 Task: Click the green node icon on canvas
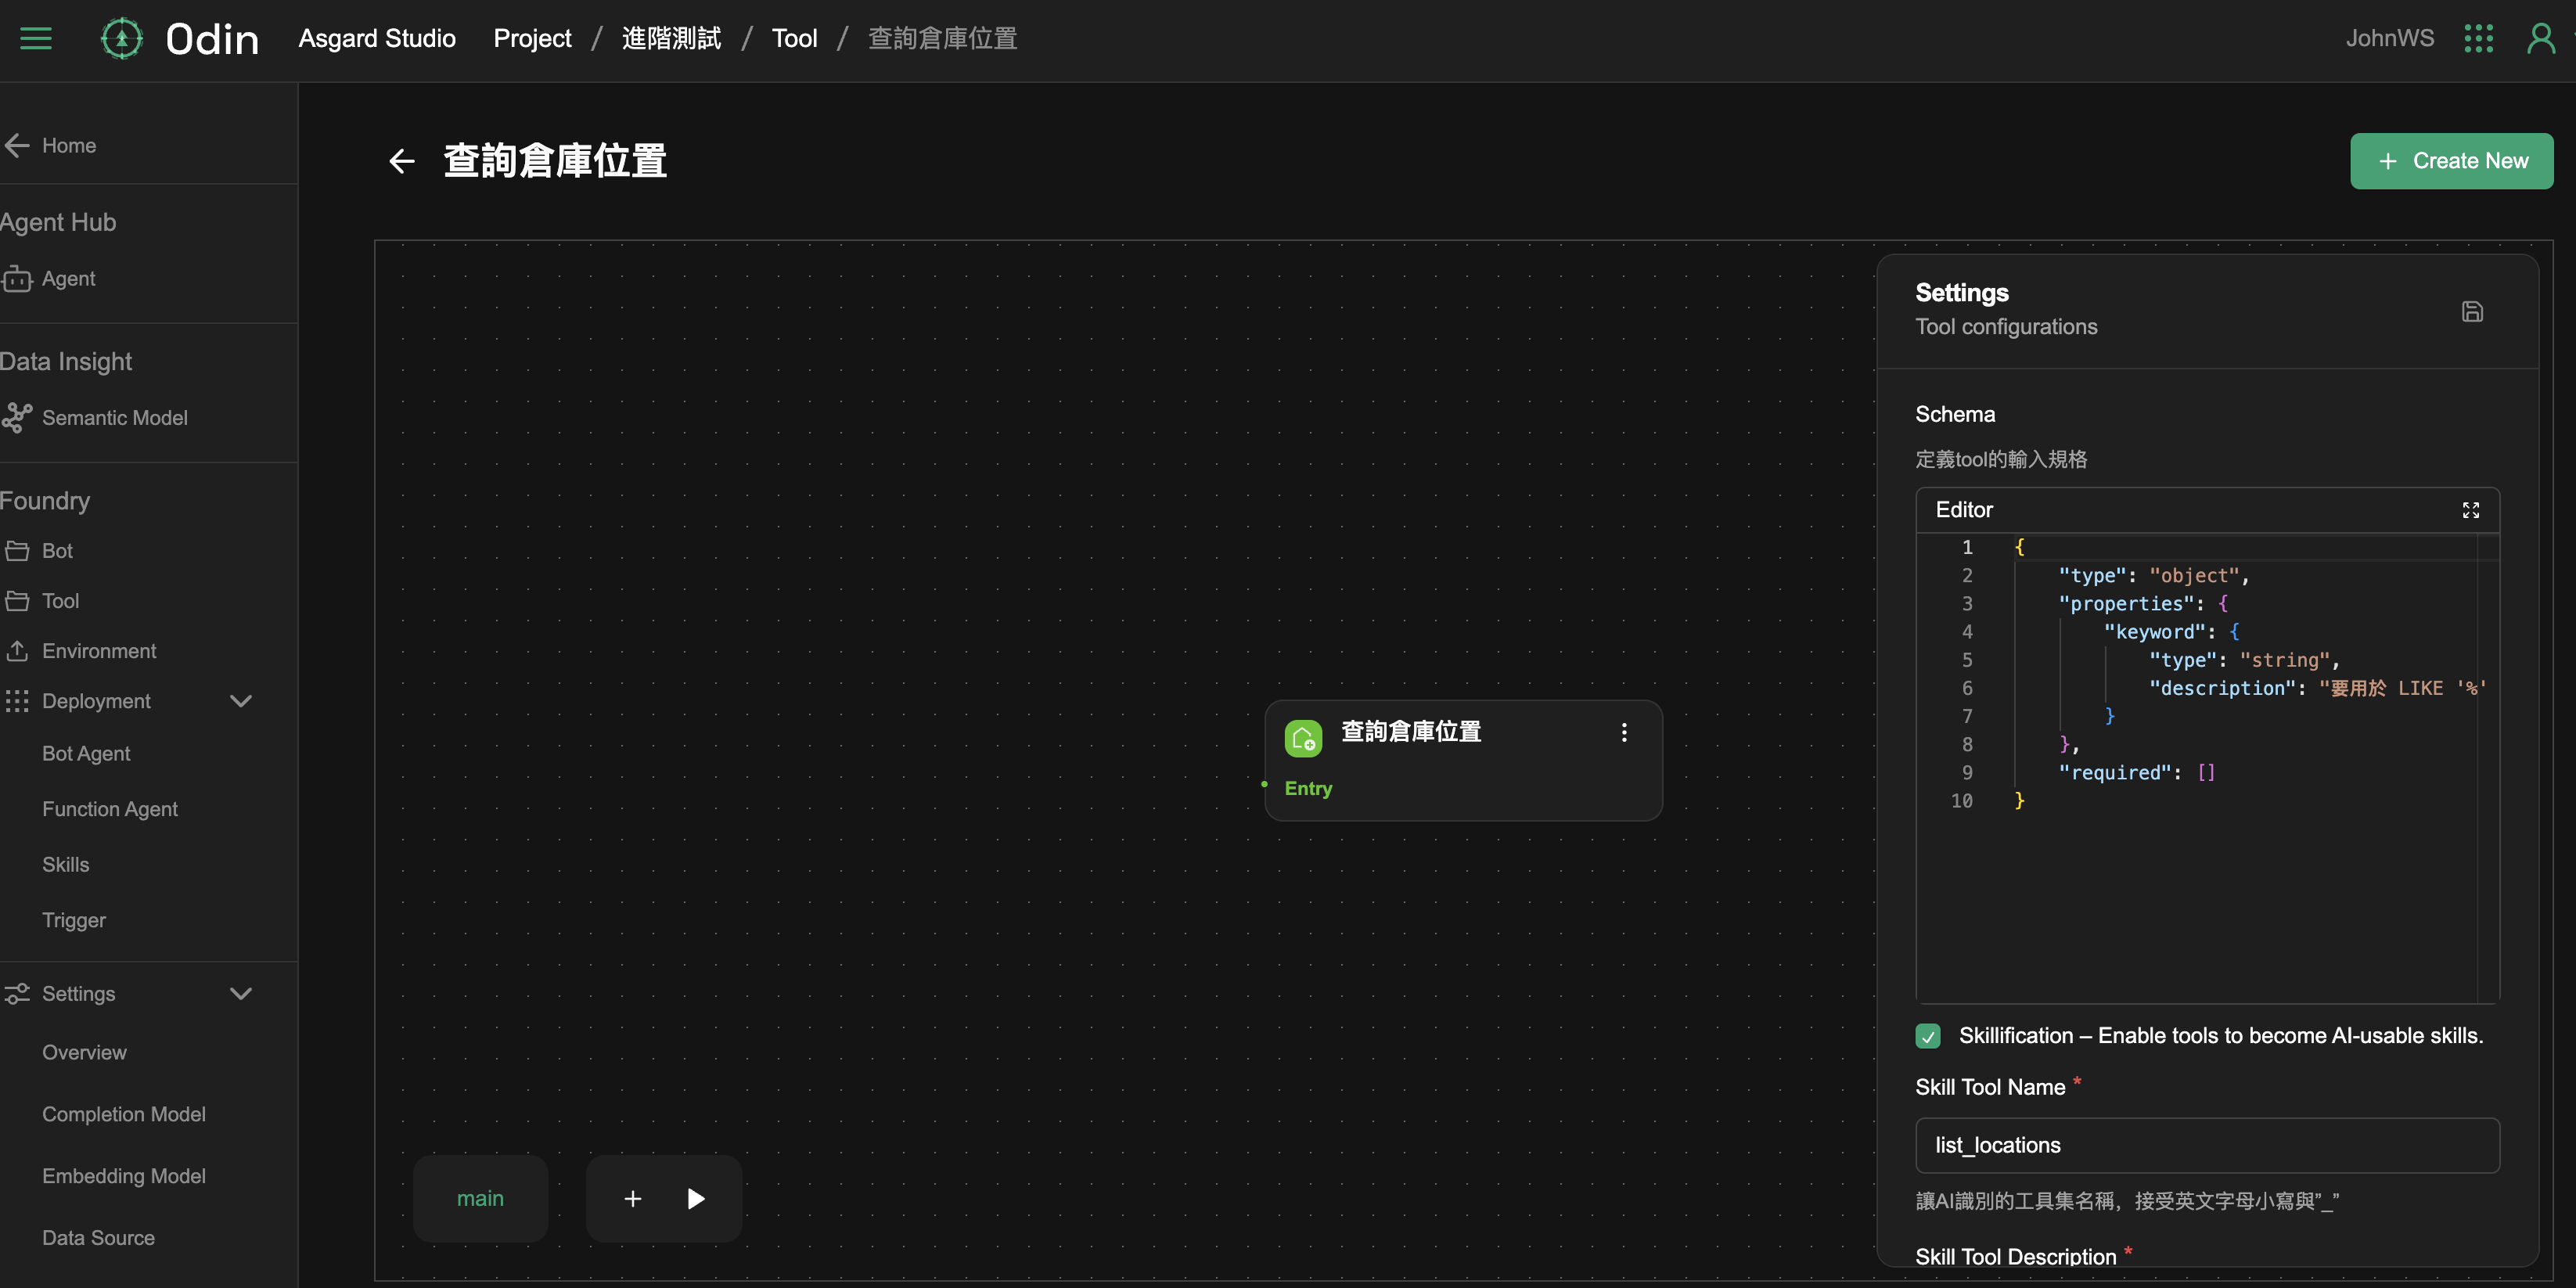tap(1303, 738)
